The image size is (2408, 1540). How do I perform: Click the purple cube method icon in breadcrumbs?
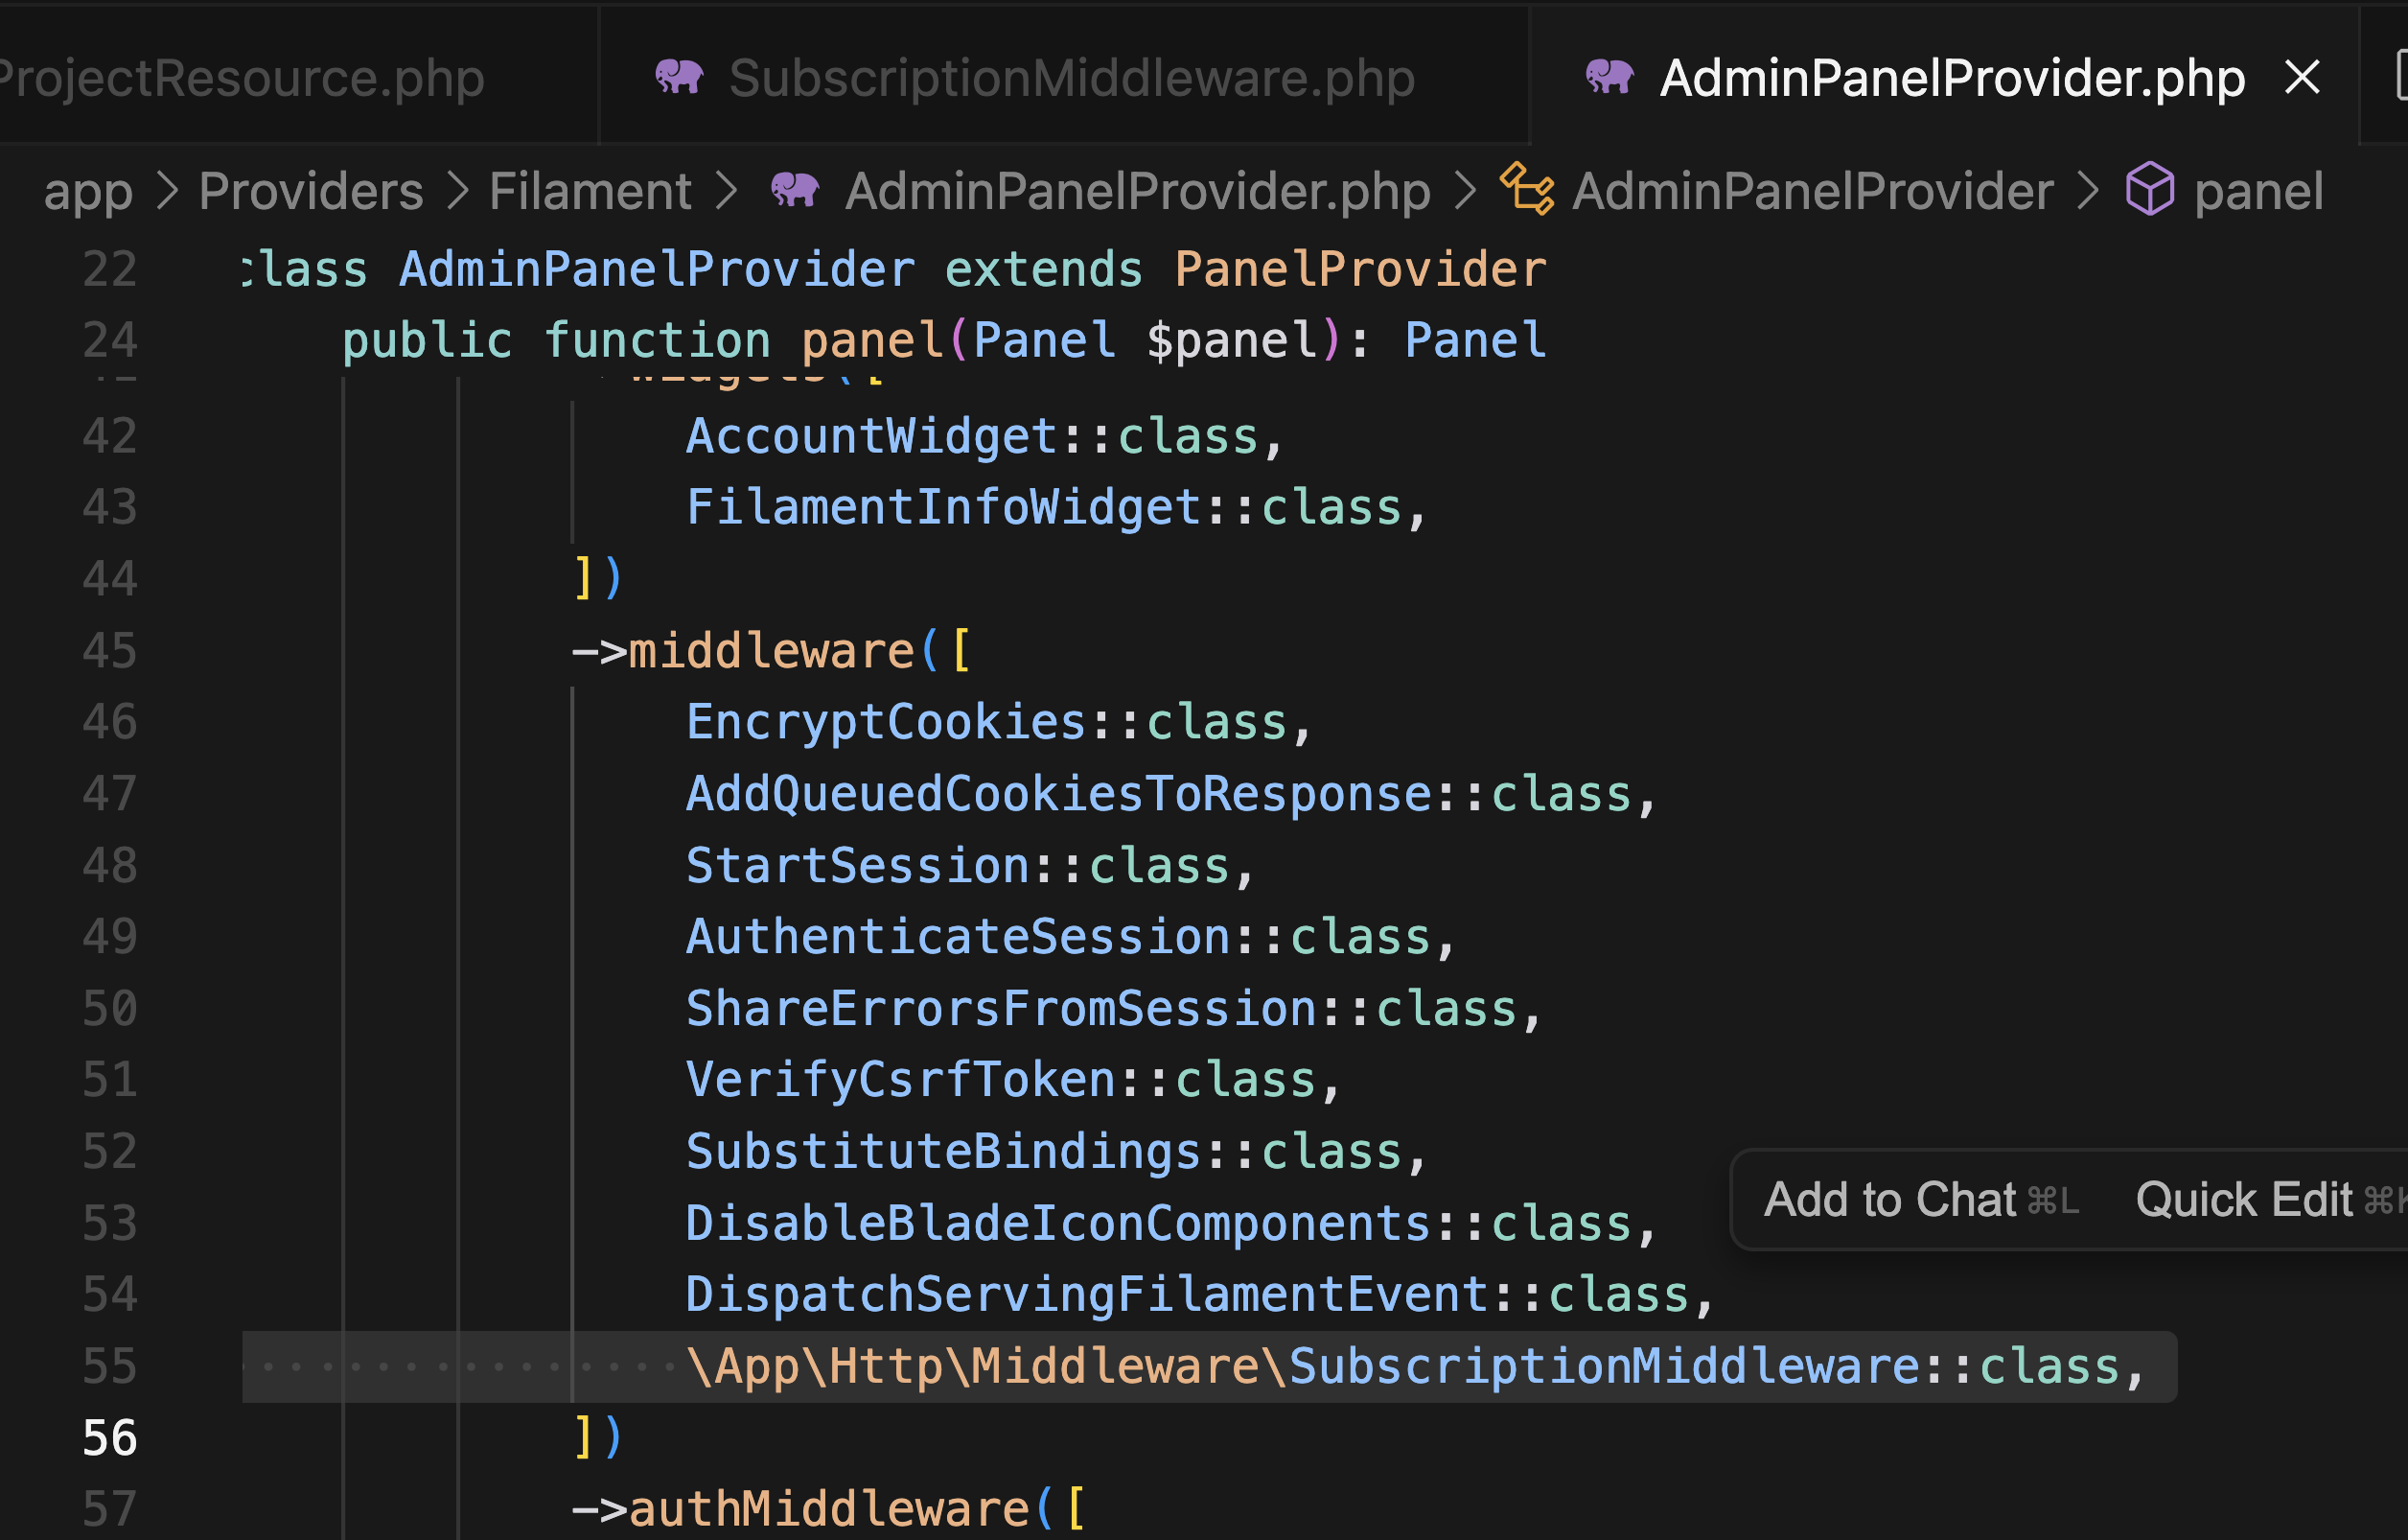tap(2149, 189)
